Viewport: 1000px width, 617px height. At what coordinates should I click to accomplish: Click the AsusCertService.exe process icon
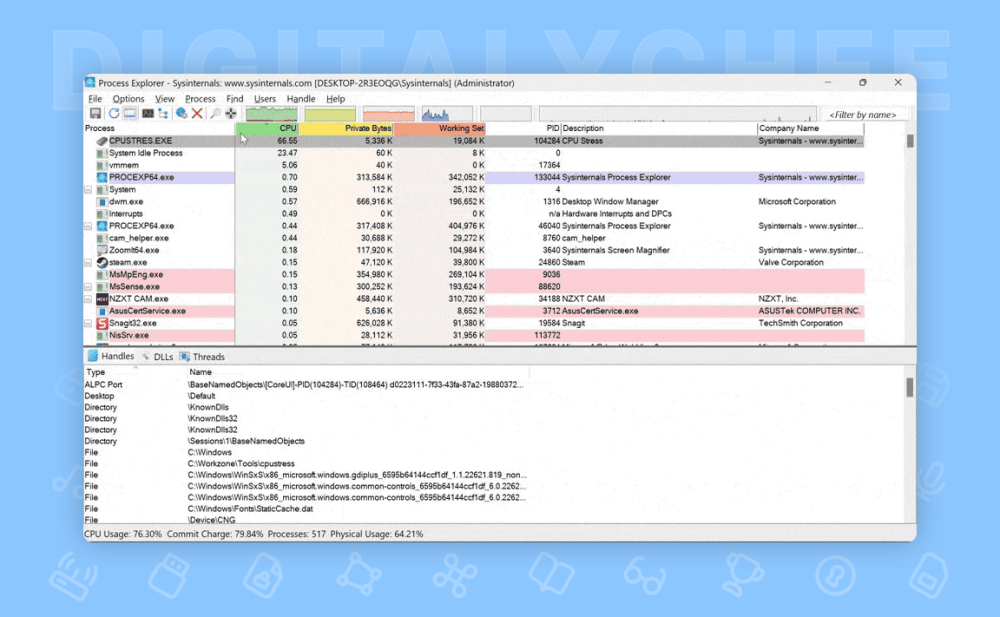pyautogui.click(x=101, y=311)
